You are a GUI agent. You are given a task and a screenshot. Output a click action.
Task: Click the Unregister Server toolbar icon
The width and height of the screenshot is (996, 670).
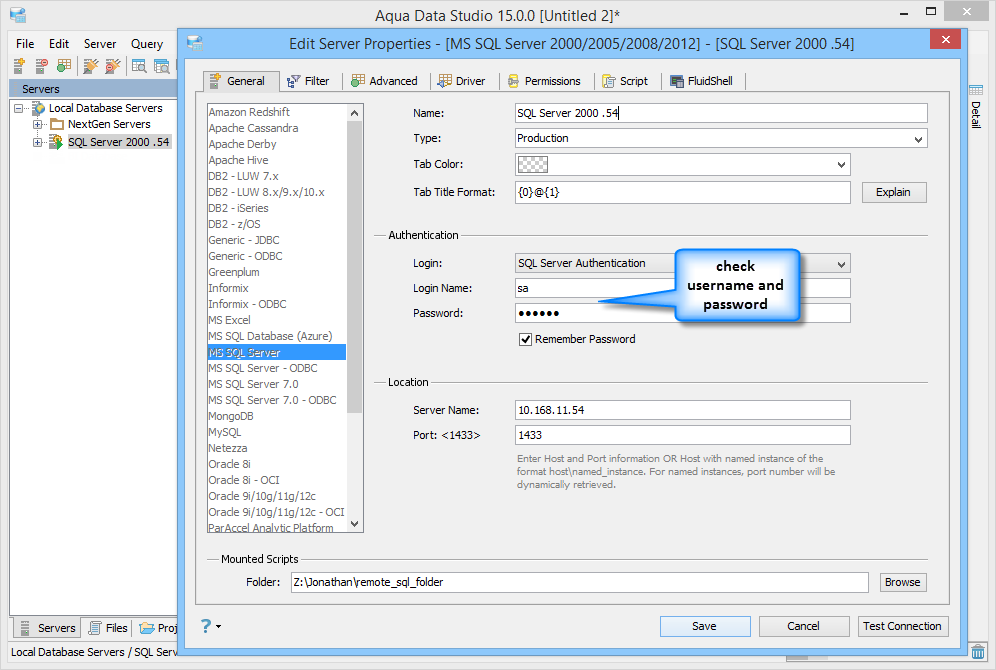41,65
